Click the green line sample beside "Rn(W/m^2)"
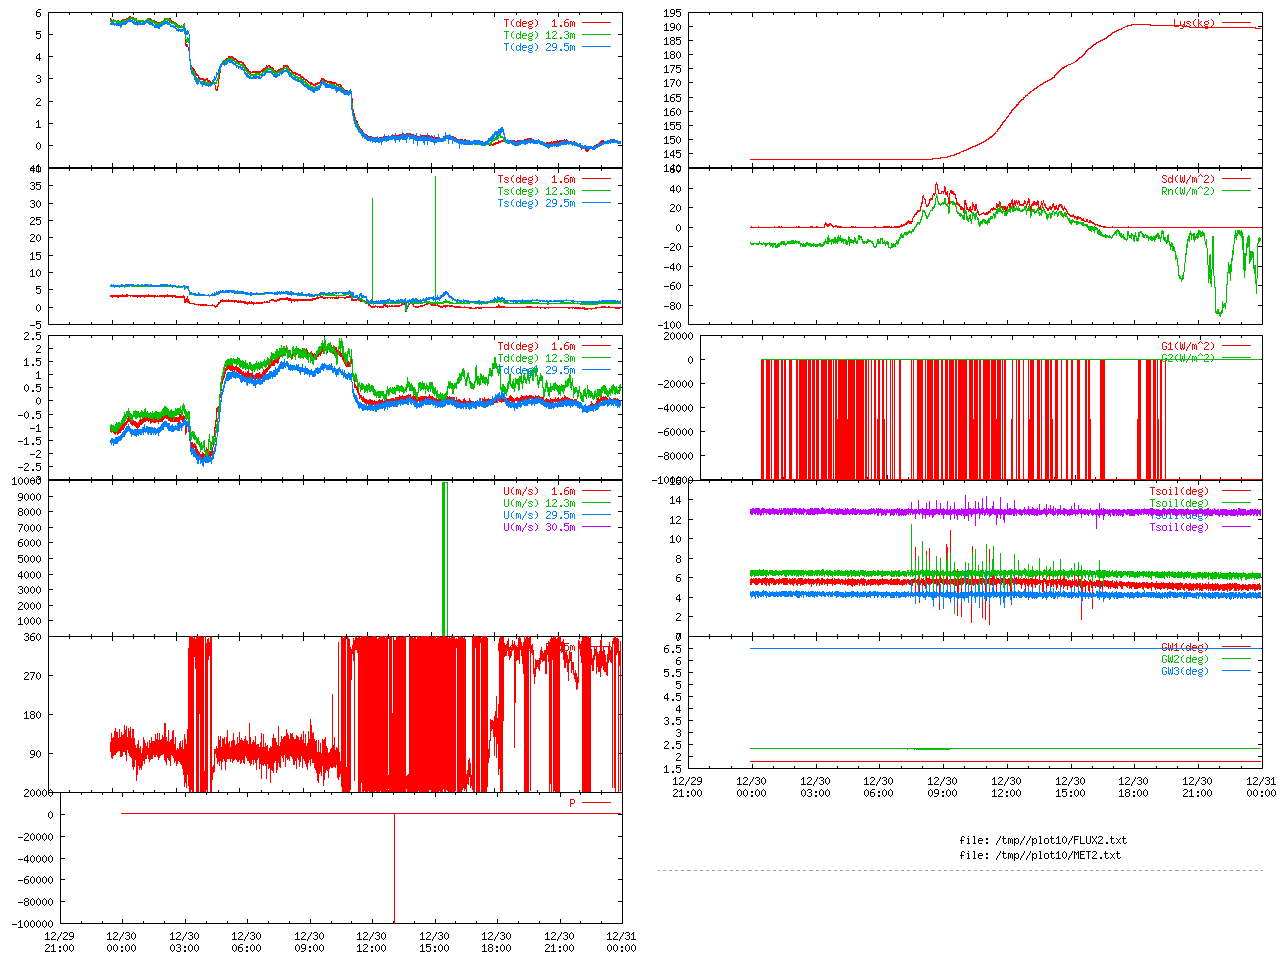 pyautogui.click(x=1236, y=192)
